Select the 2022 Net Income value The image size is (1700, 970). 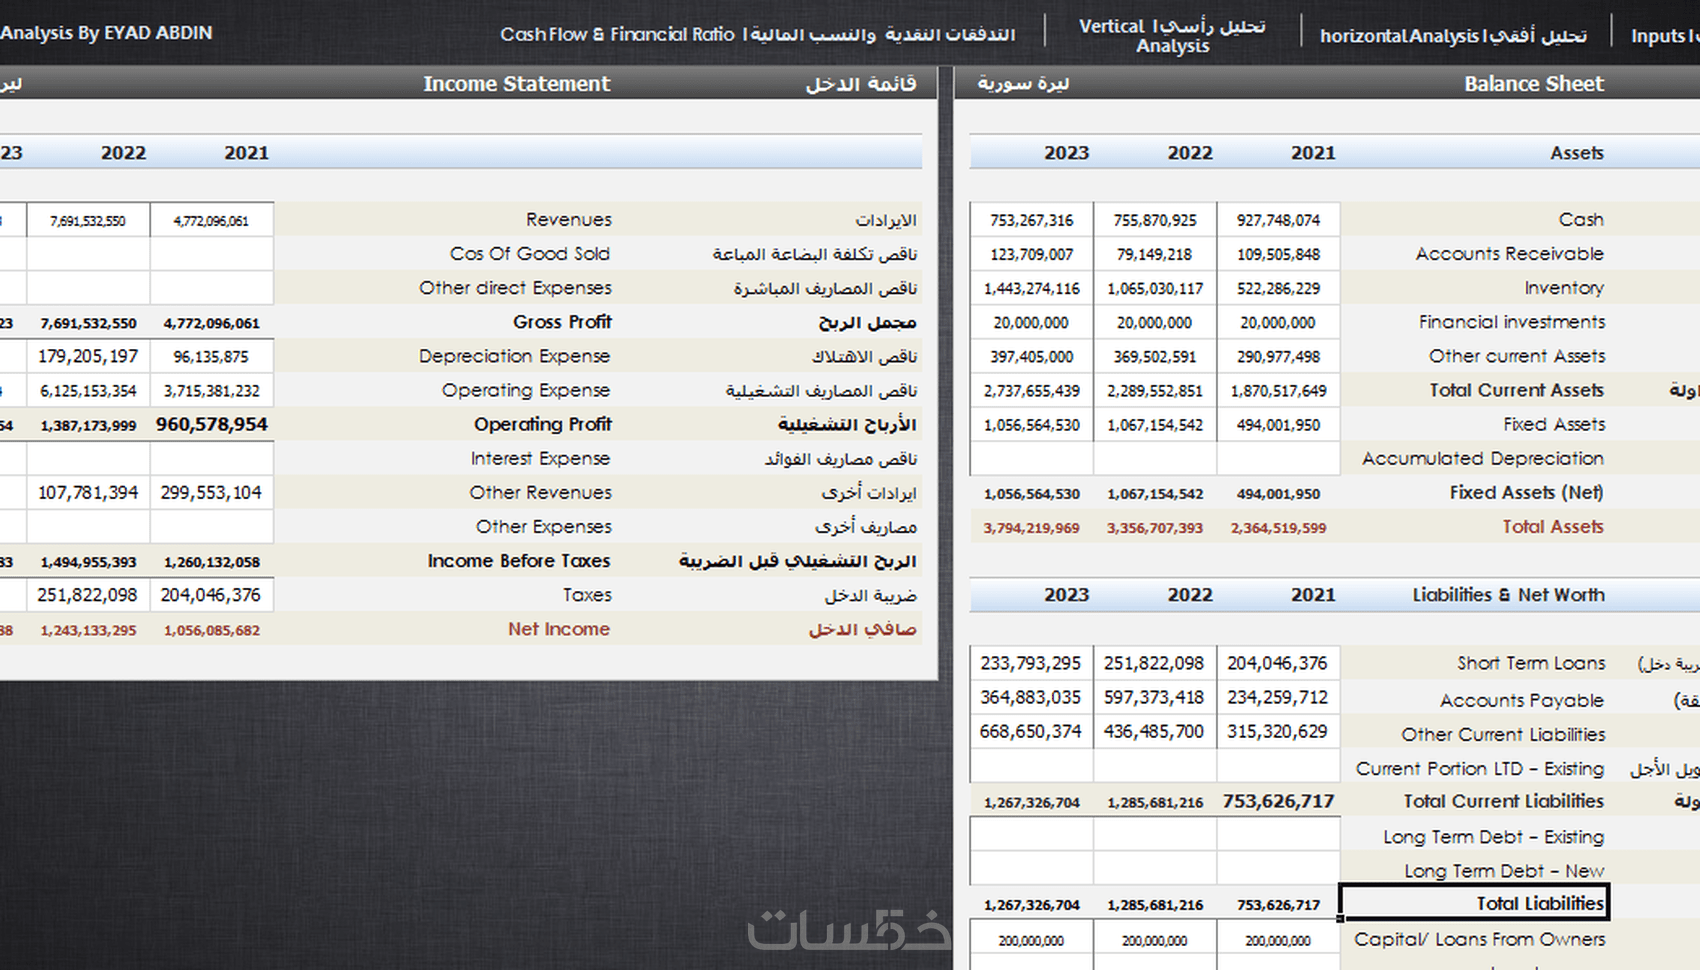(x=88, y=630)
